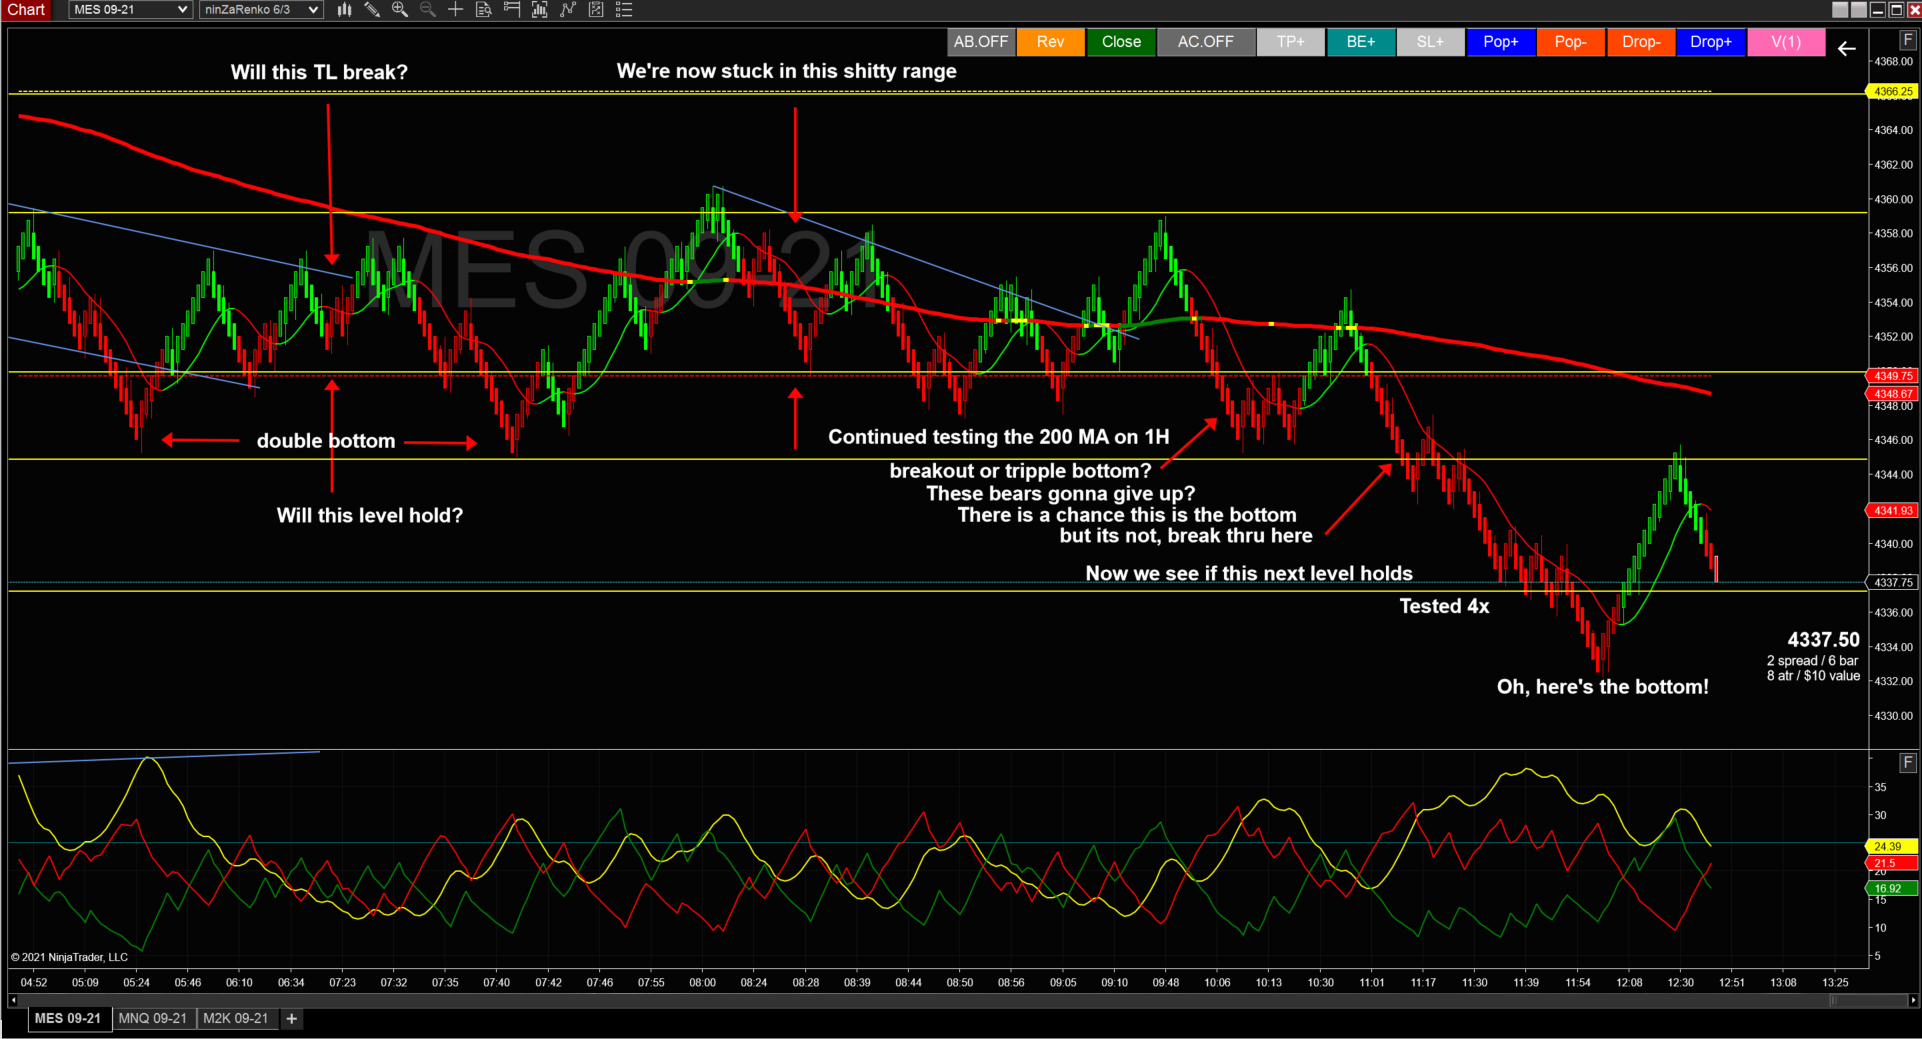Click the red 21.5 indicator value label
1922x1039 pixels.
[1891, 863]
